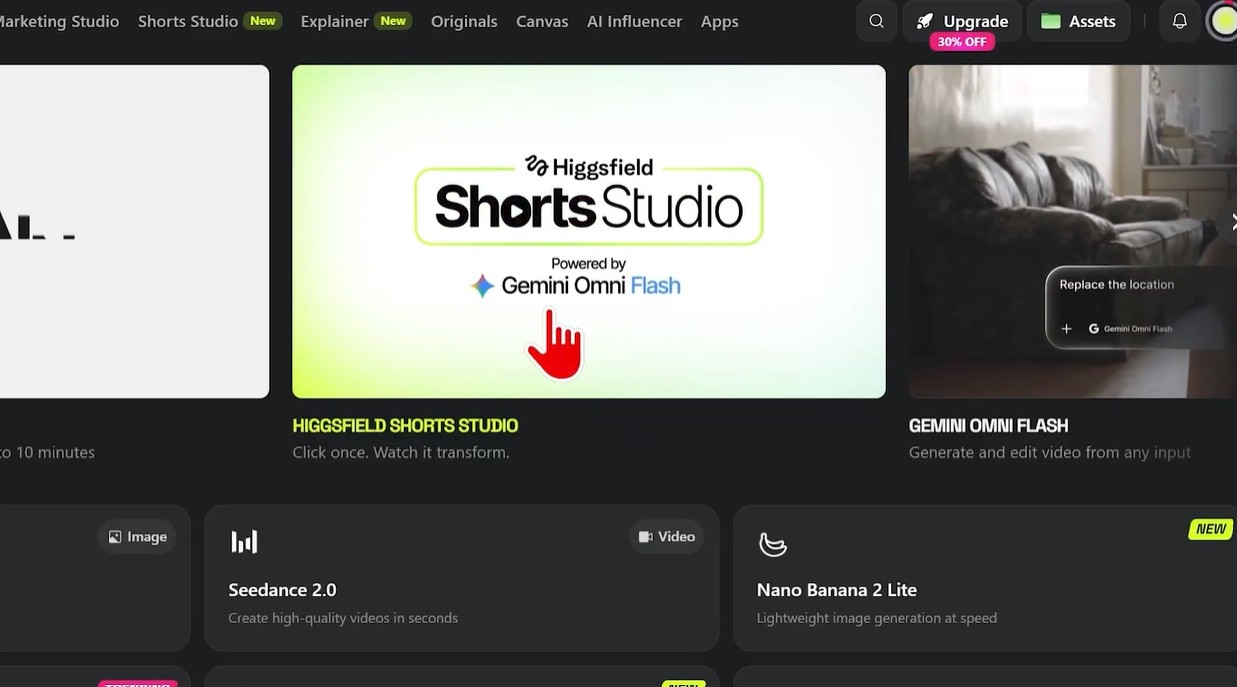Viewport: 1237px width, 687px height.
Task: Click the Upgrade rocket button
Action: tap(962, 21)
